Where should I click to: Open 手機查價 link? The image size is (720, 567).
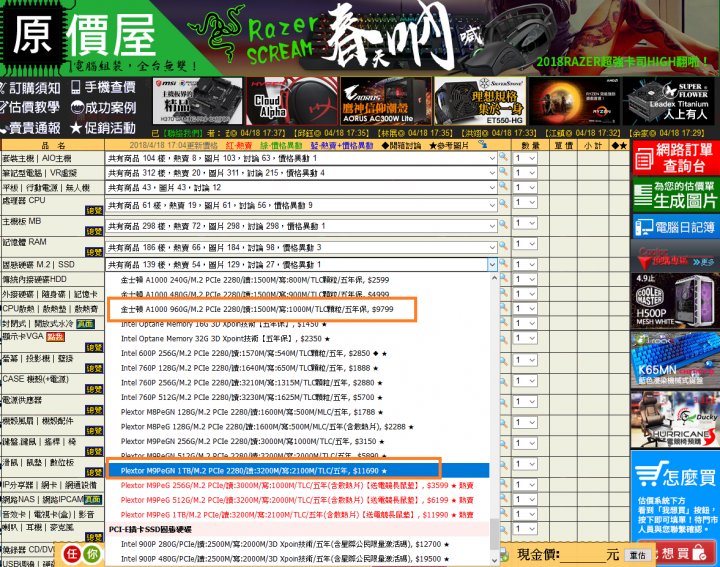[x=104, y=87]
